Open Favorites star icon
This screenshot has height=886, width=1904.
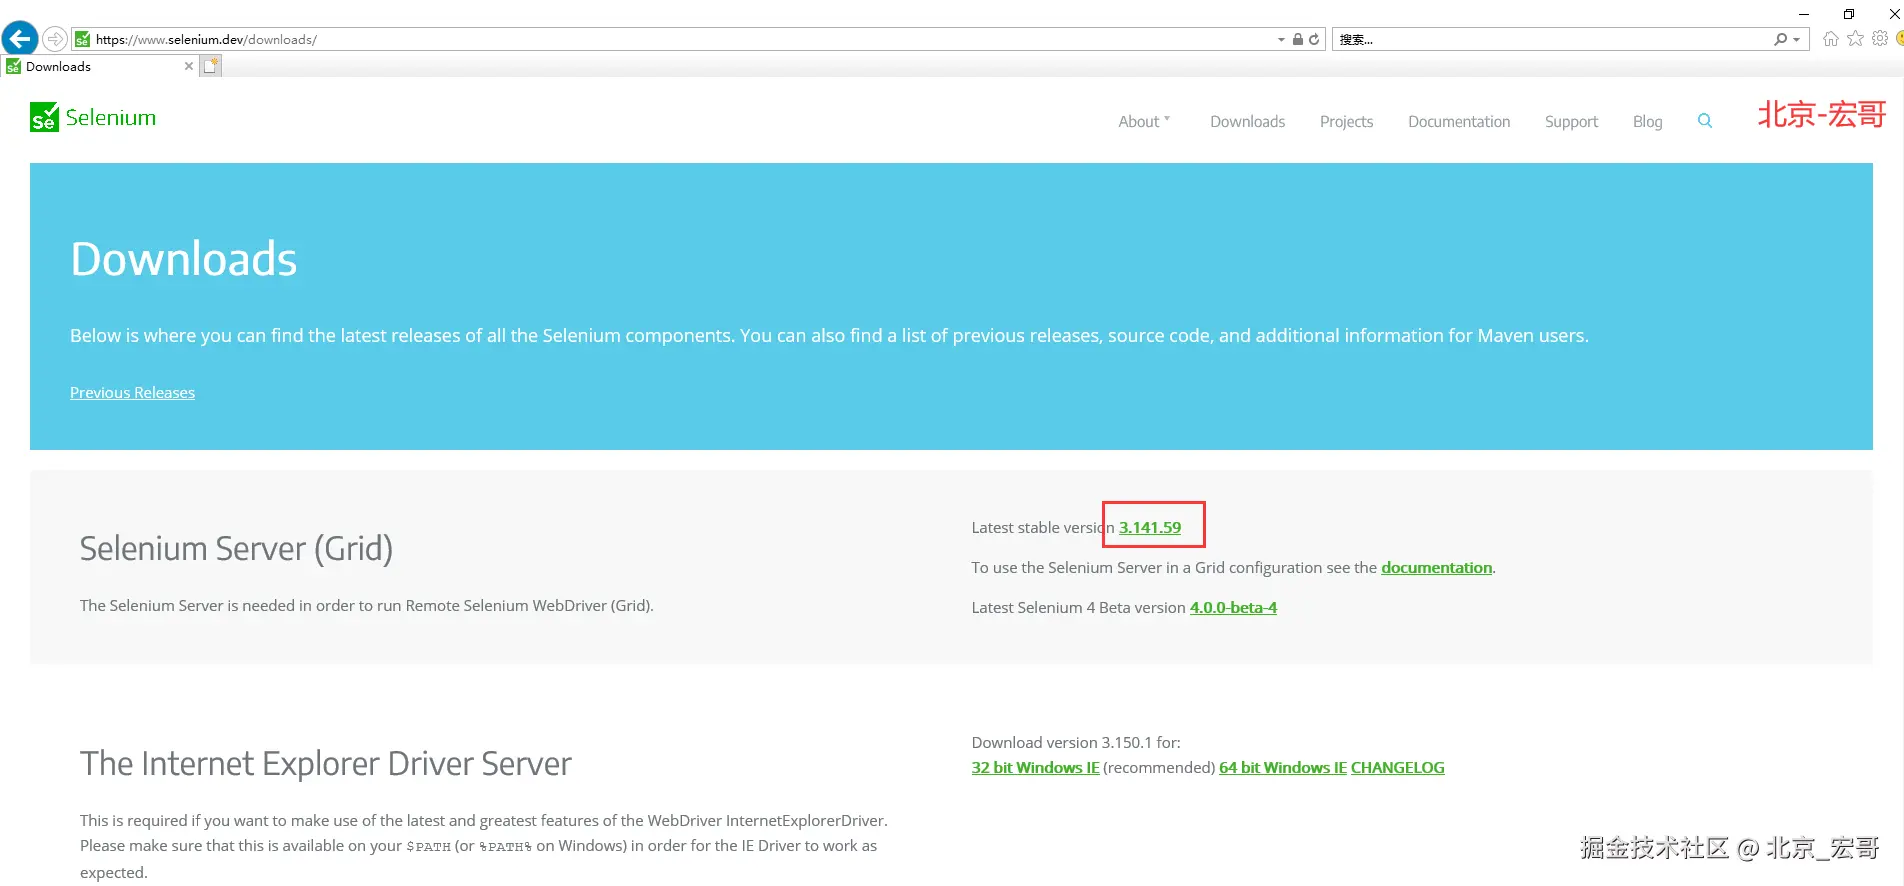click(1856, 38)
